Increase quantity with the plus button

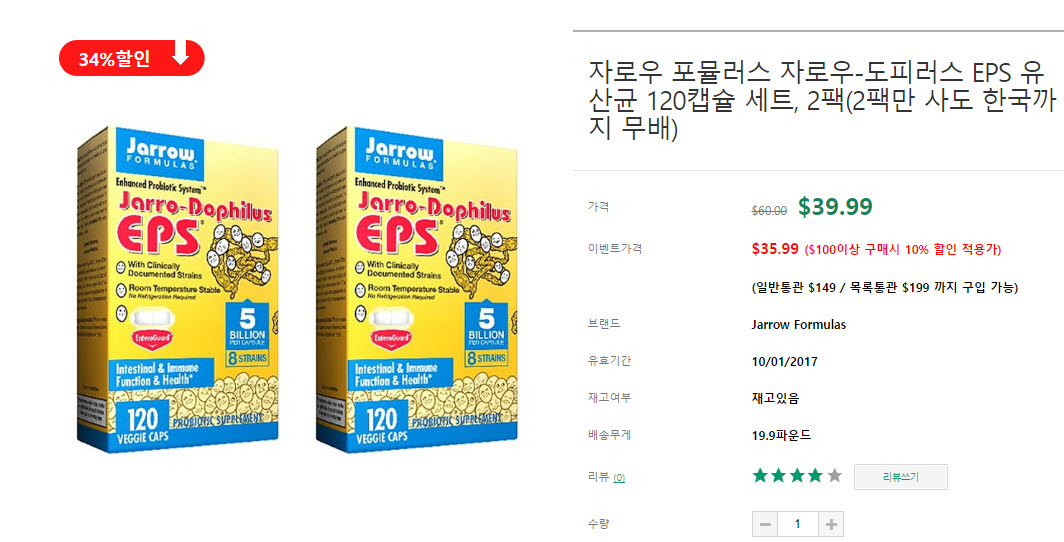[x=831, y=524]
